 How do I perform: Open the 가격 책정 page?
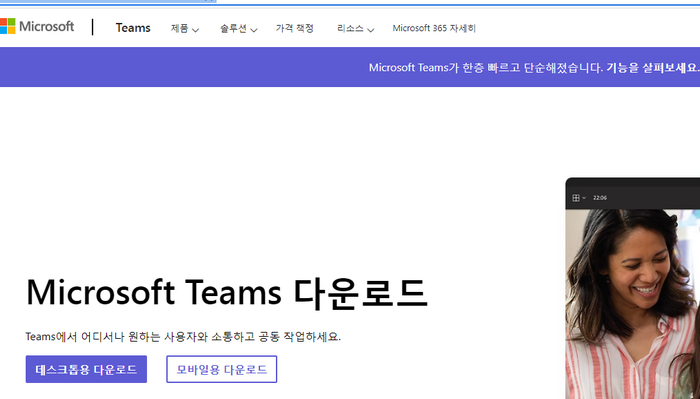pos(295,28)
